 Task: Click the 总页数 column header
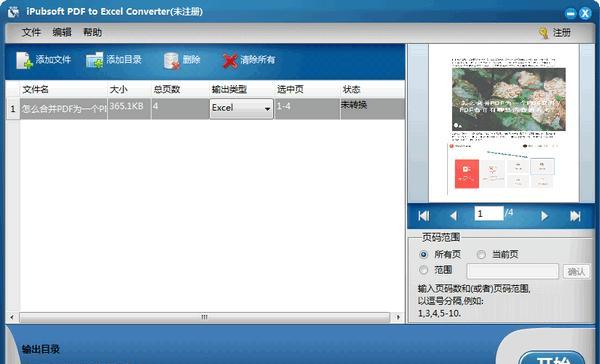pyautogui.click(x=180, y=90)
